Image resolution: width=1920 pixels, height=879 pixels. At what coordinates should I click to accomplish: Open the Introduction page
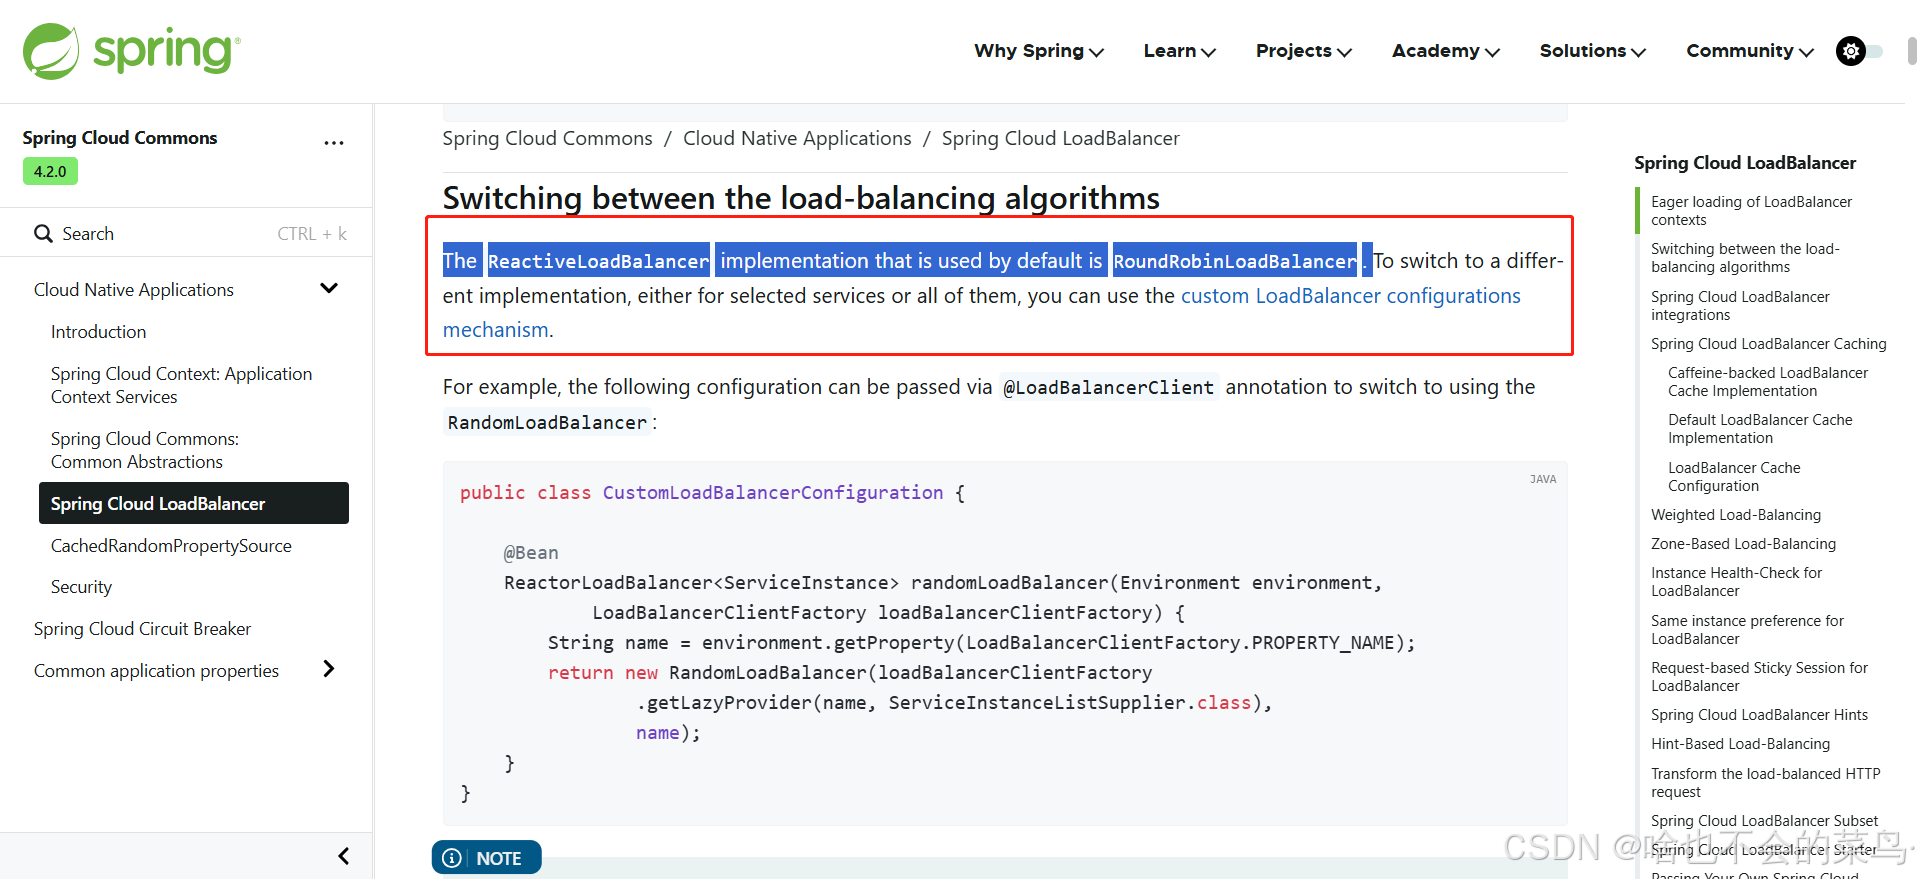tap(98, 332)
